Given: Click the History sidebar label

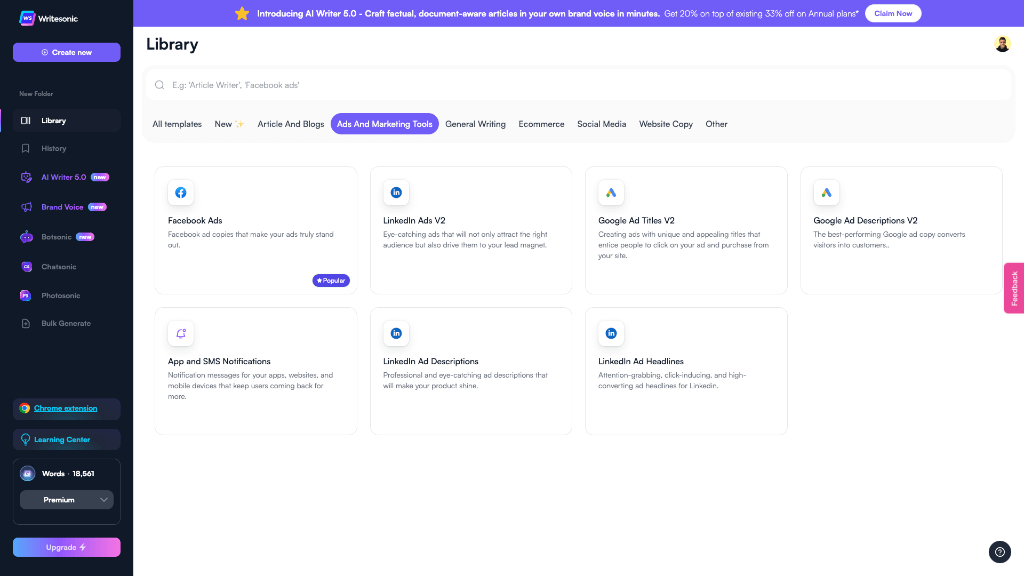Looking at the screenshot, I should (x=54, y=149).
